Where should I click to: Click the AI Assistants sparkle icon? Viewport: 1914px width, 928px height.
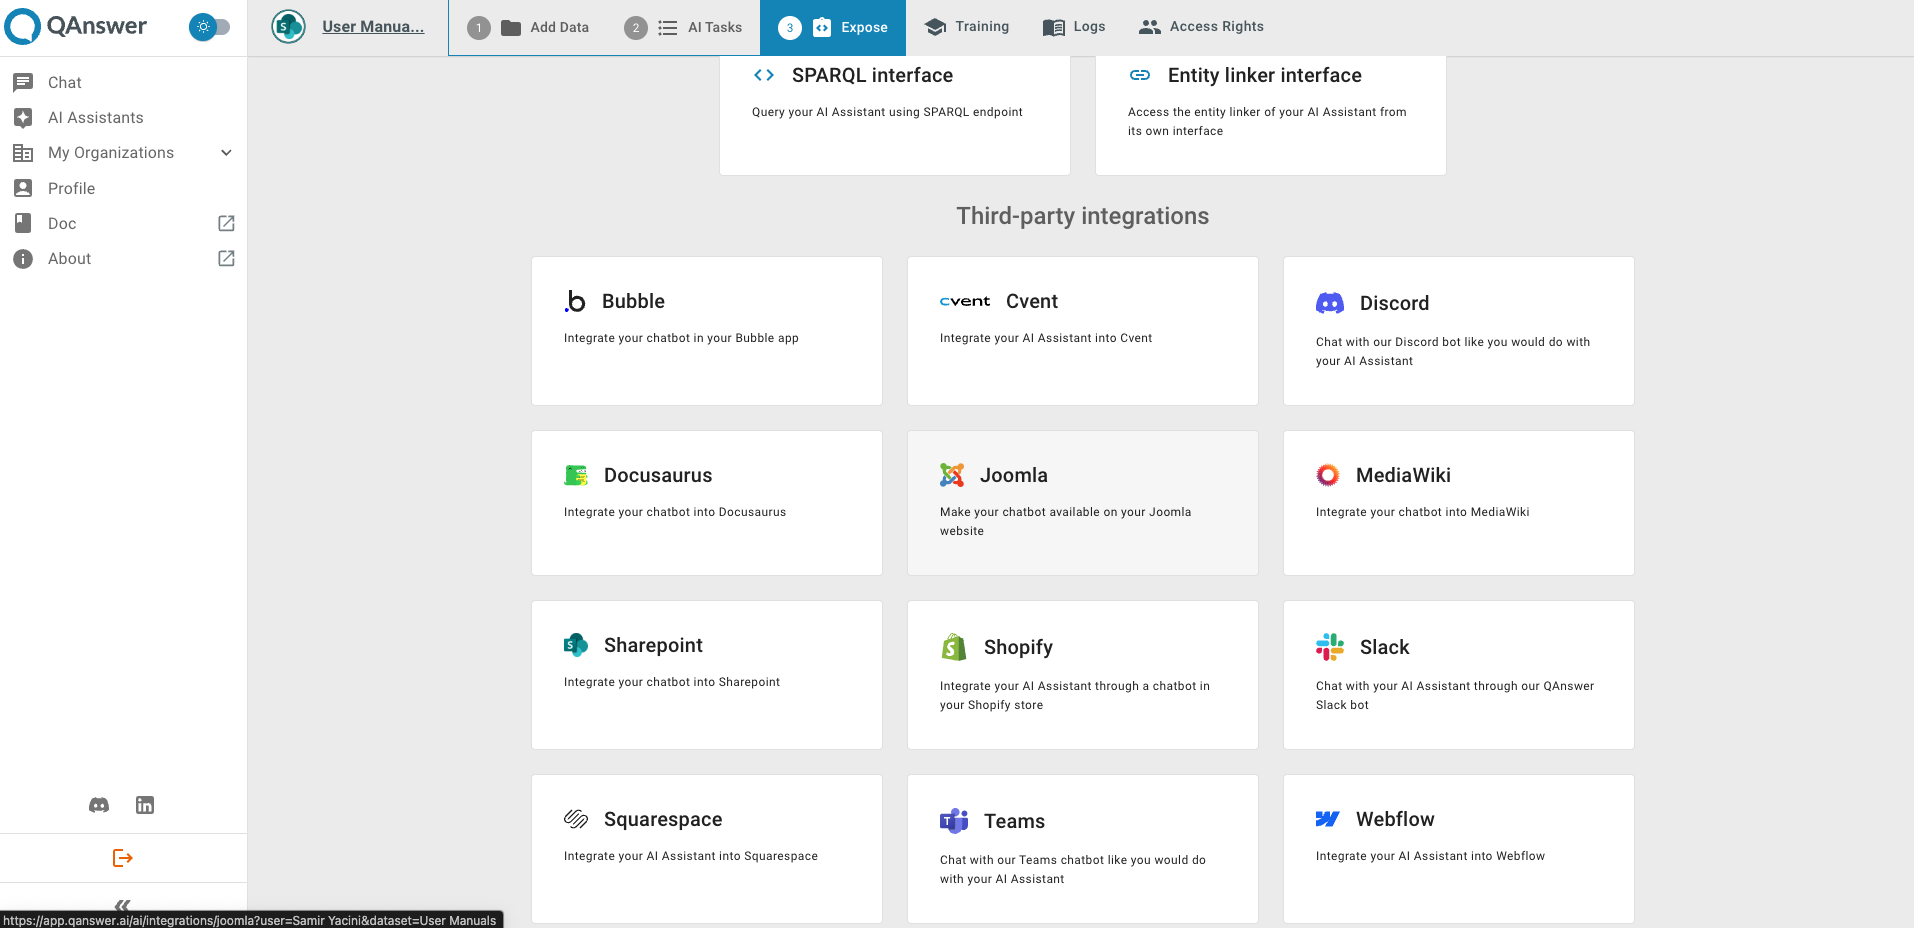point(23,117)
